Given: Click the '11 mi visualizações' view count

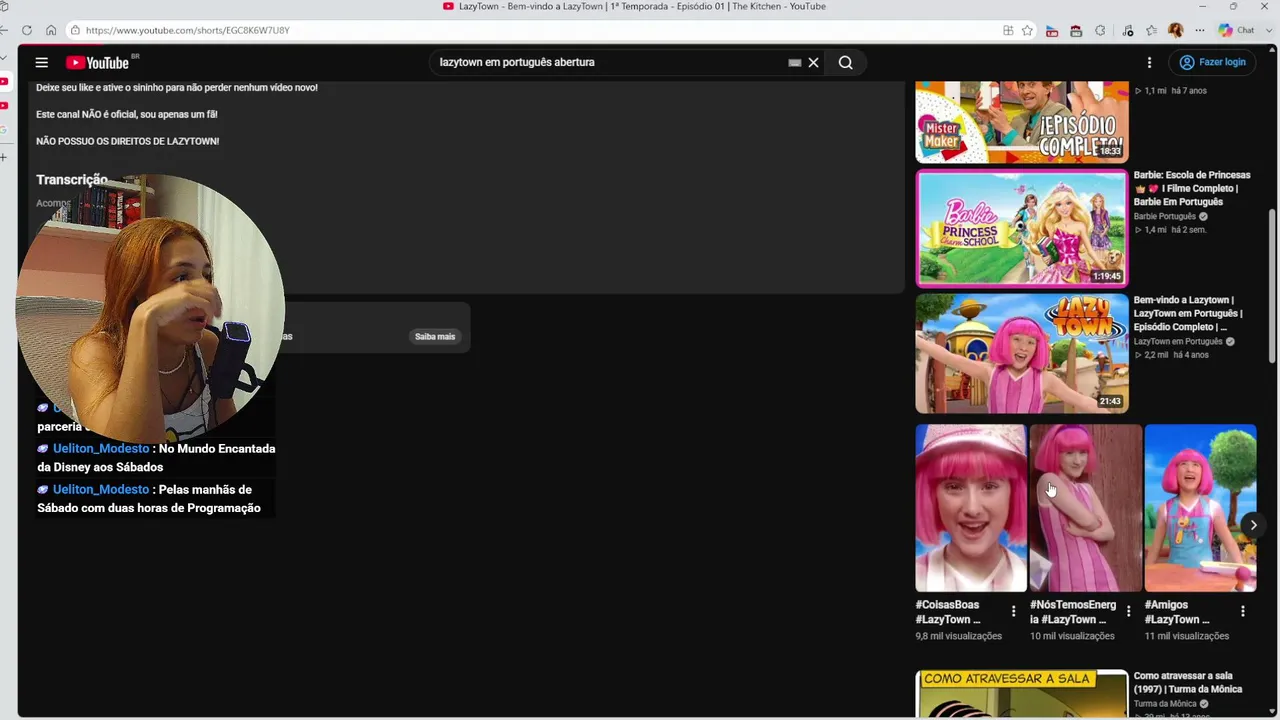Looking at the screenshot, I should pos(1187,636).
